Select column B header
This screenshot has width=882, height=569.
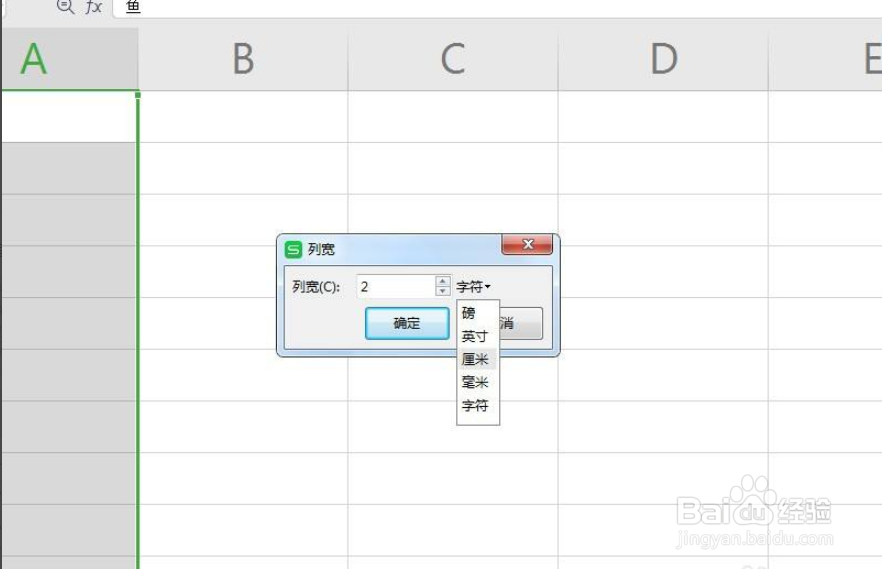[x=243, y=60]
